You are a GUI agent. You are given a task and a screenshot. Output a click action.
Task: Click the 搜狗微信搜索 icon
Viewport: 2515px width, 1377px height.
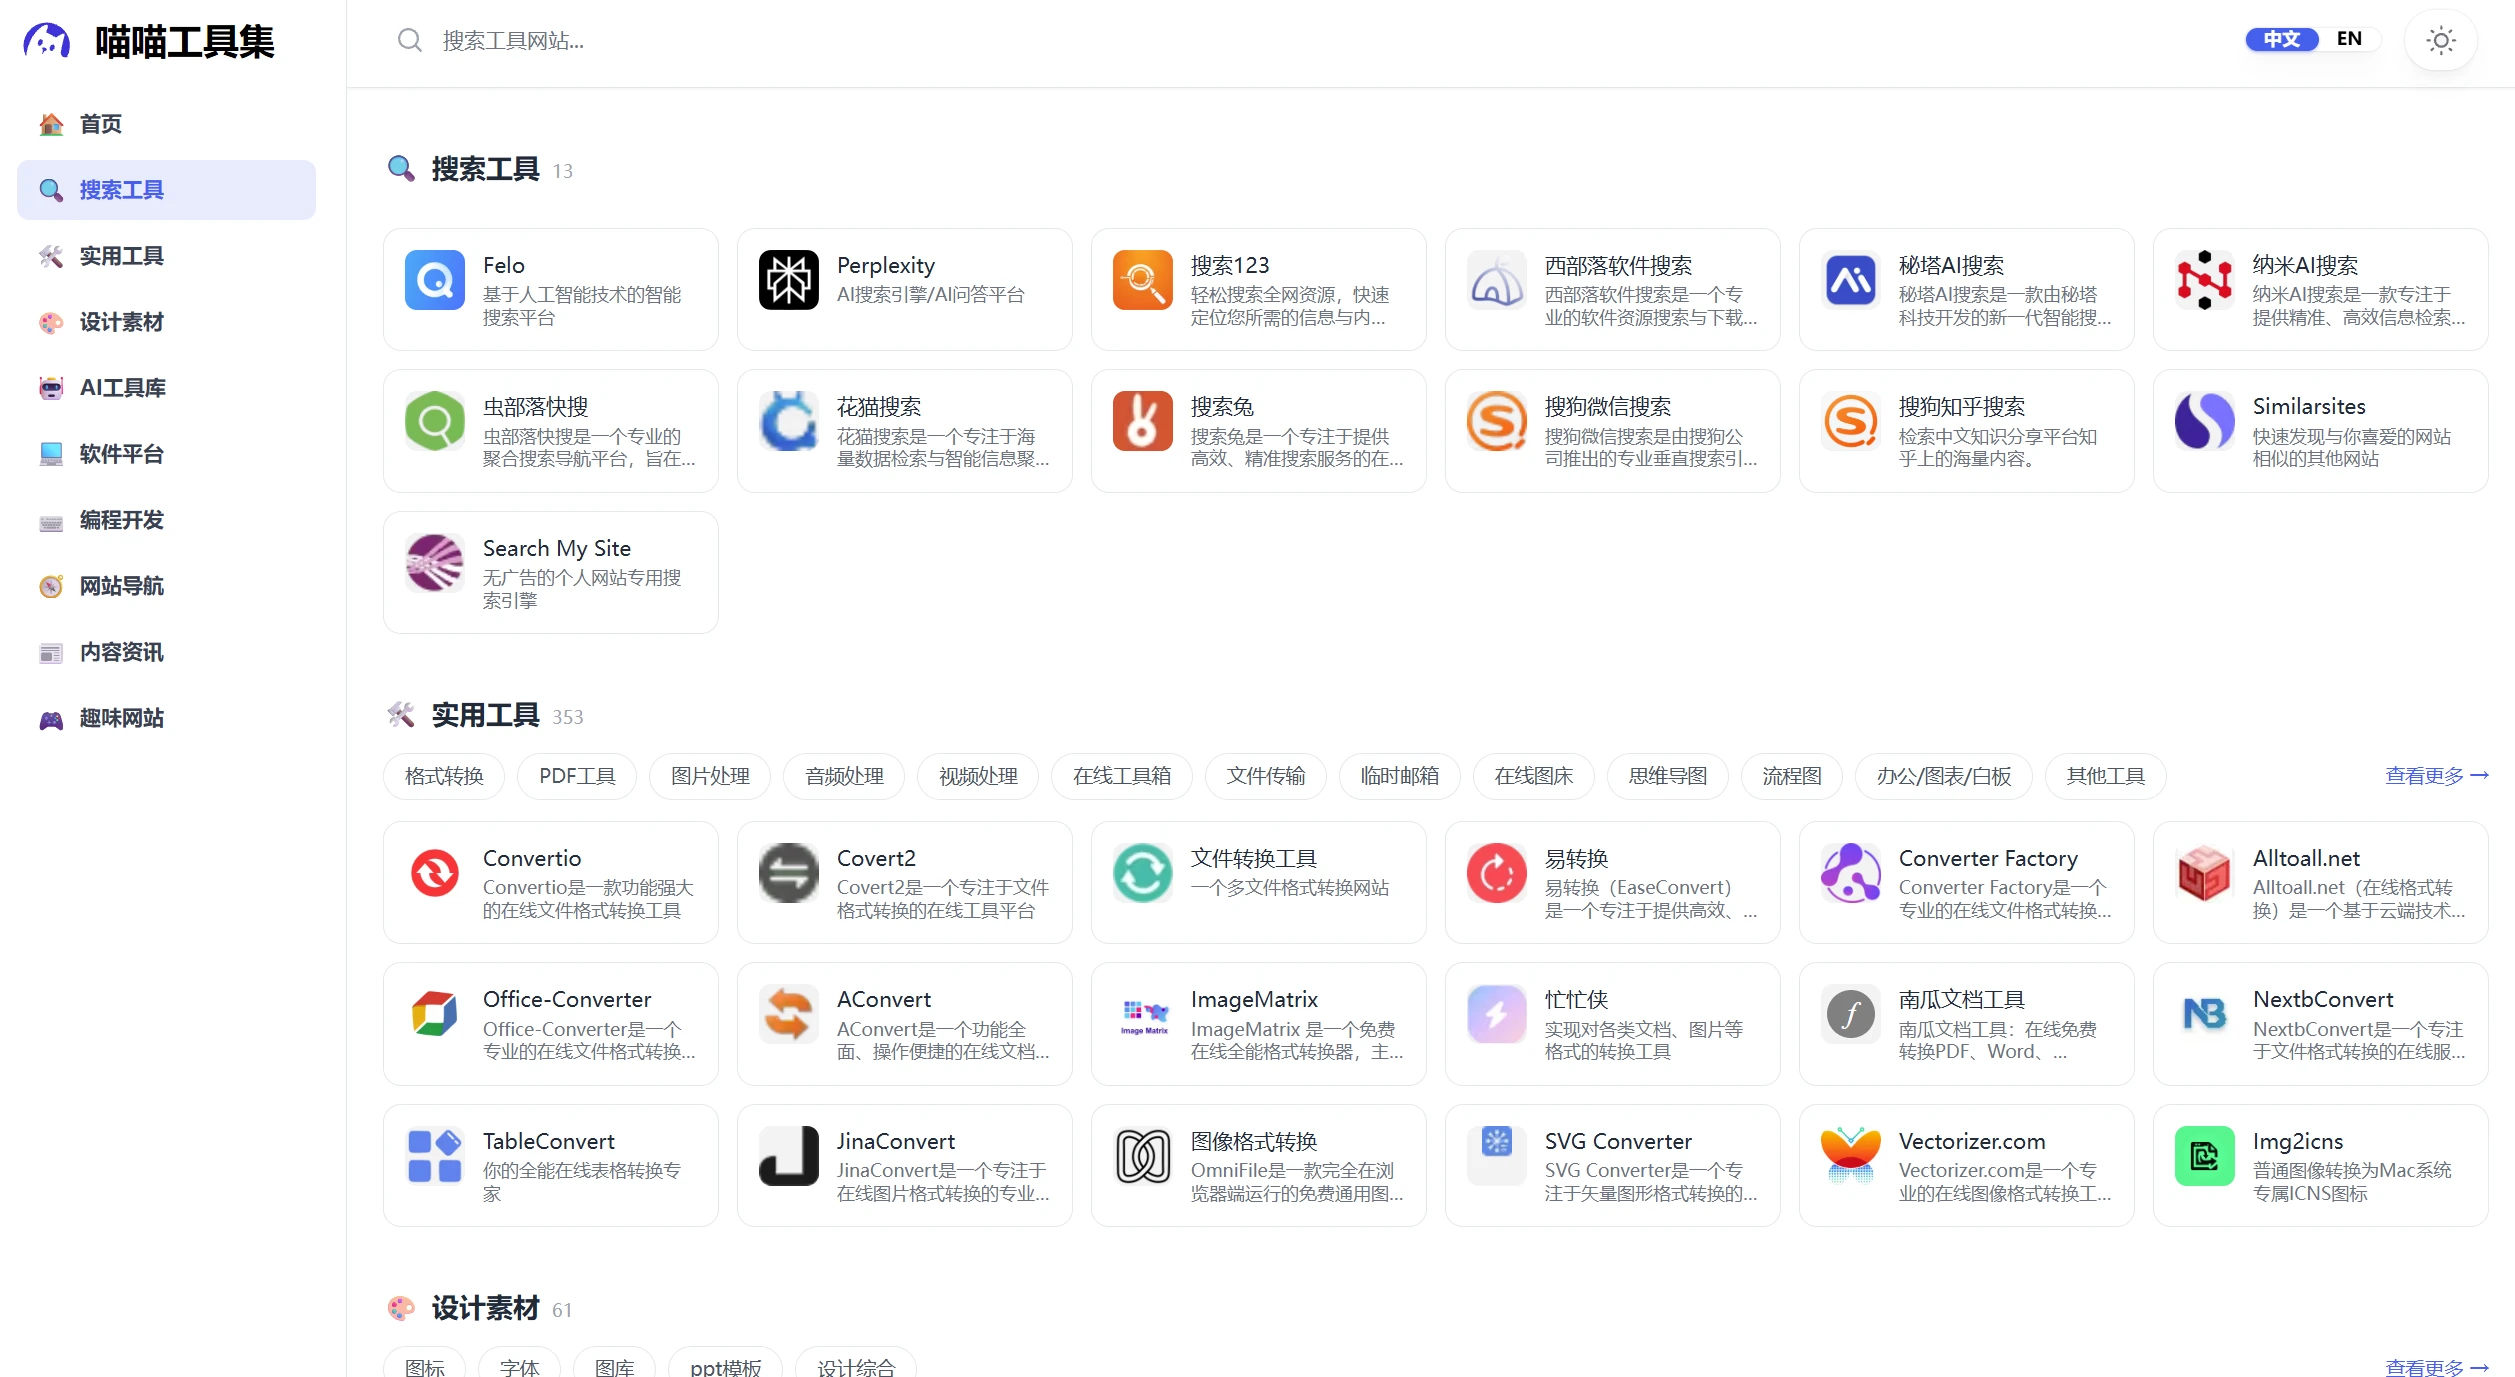pyautogui.click(x=1496, y=421)
